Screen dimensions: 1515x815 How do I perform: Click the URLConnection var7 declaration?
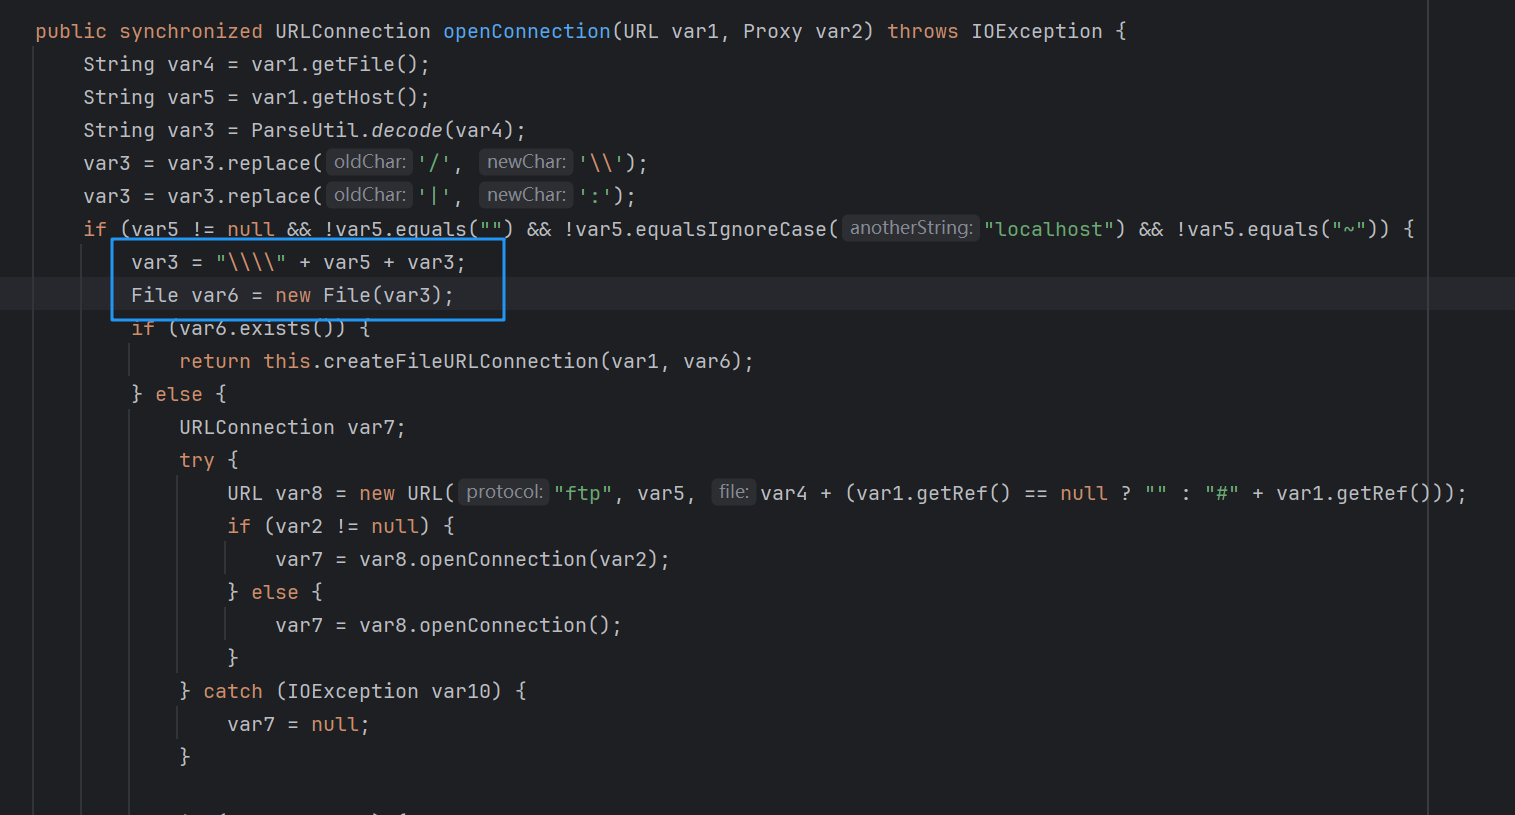pos(291,427)
